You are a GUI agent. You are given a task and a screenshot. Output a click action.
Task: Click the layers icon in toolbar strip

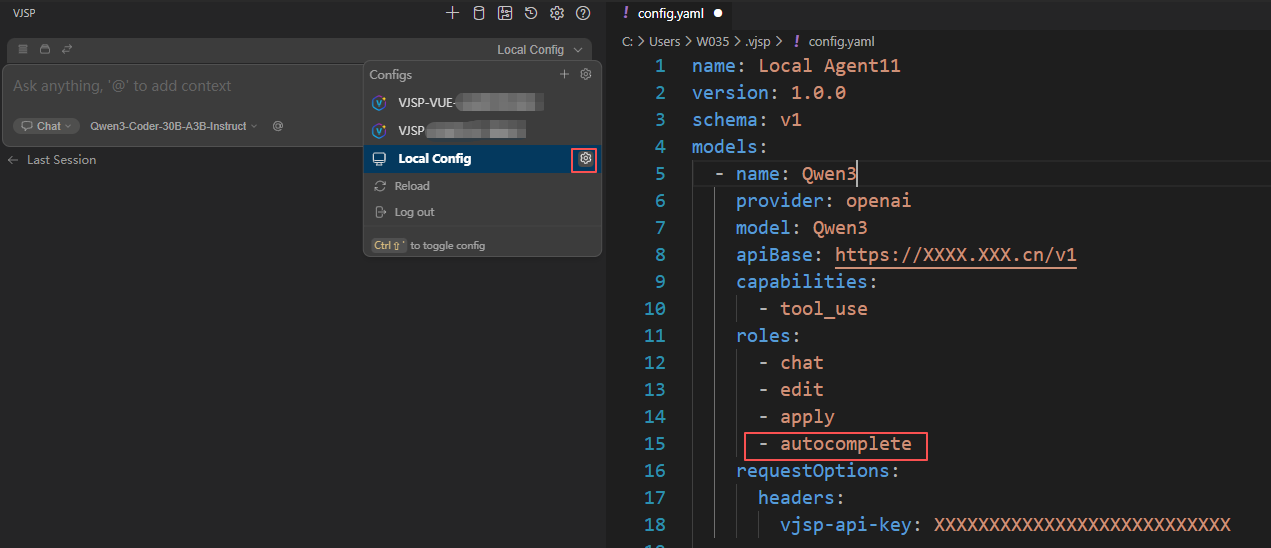45,49
